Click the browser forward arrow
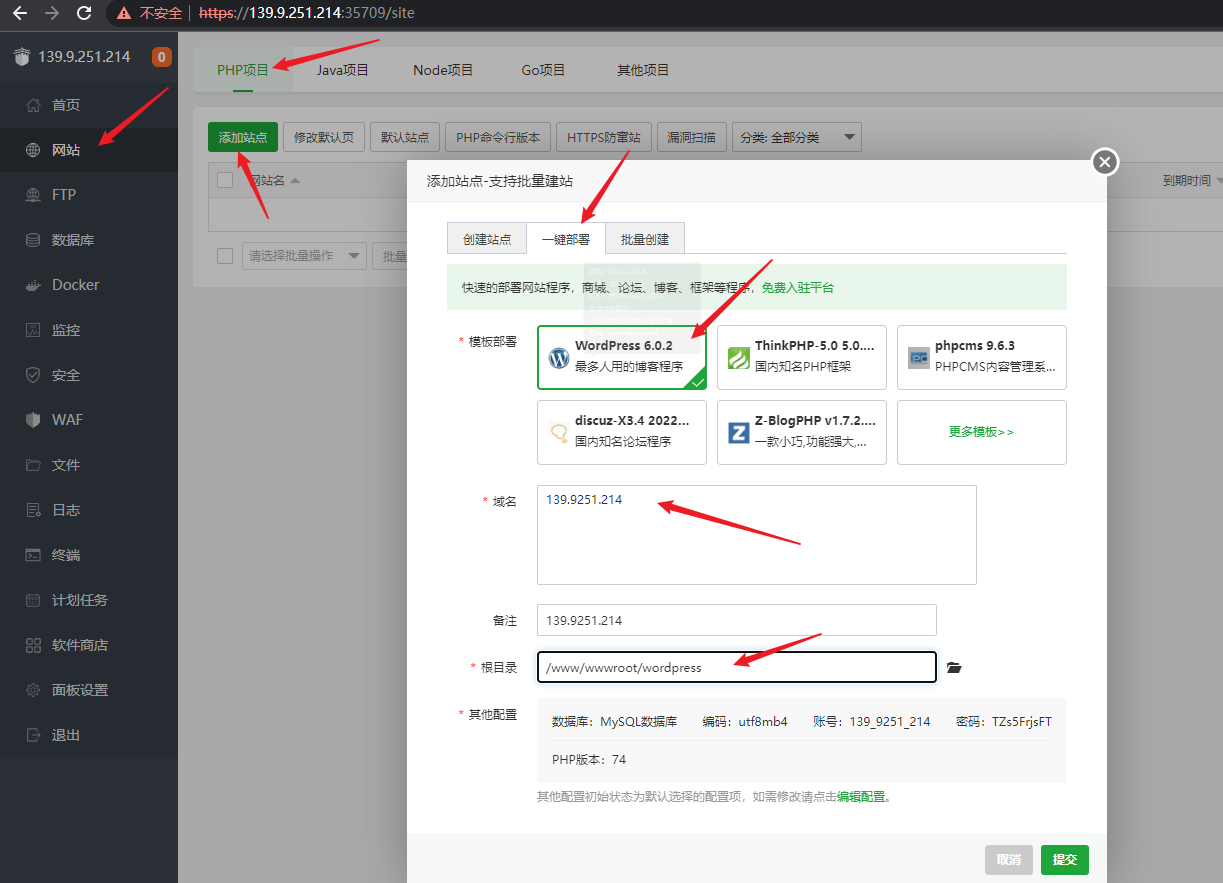This screenshot has height=883, width=1223. coord(52,13)
